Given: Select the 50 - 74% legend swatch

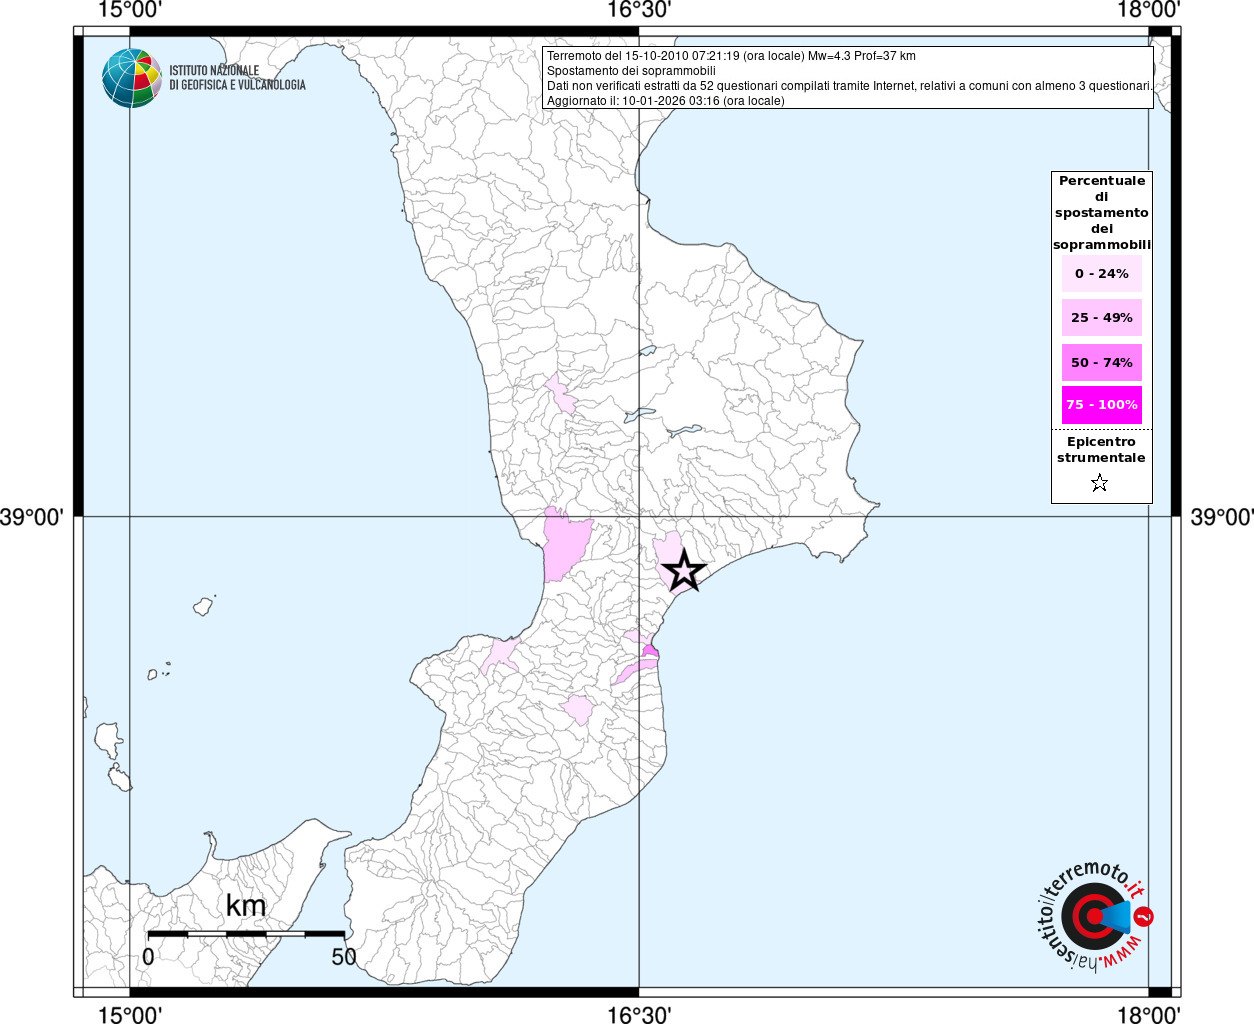Looking at the screenshot, I should (1102, 362).
